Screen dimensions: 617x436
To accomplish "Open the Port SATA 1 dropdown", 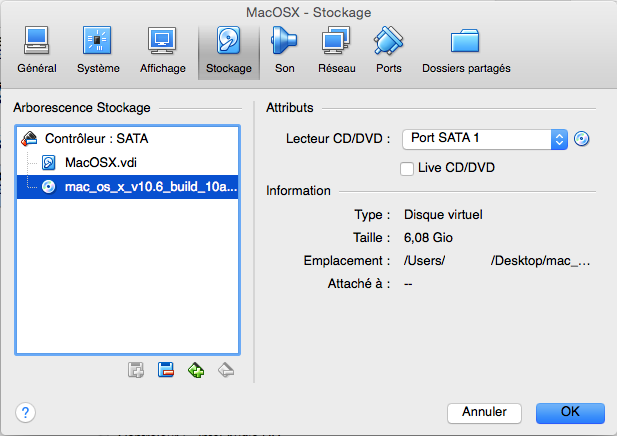I will point(485,139).
